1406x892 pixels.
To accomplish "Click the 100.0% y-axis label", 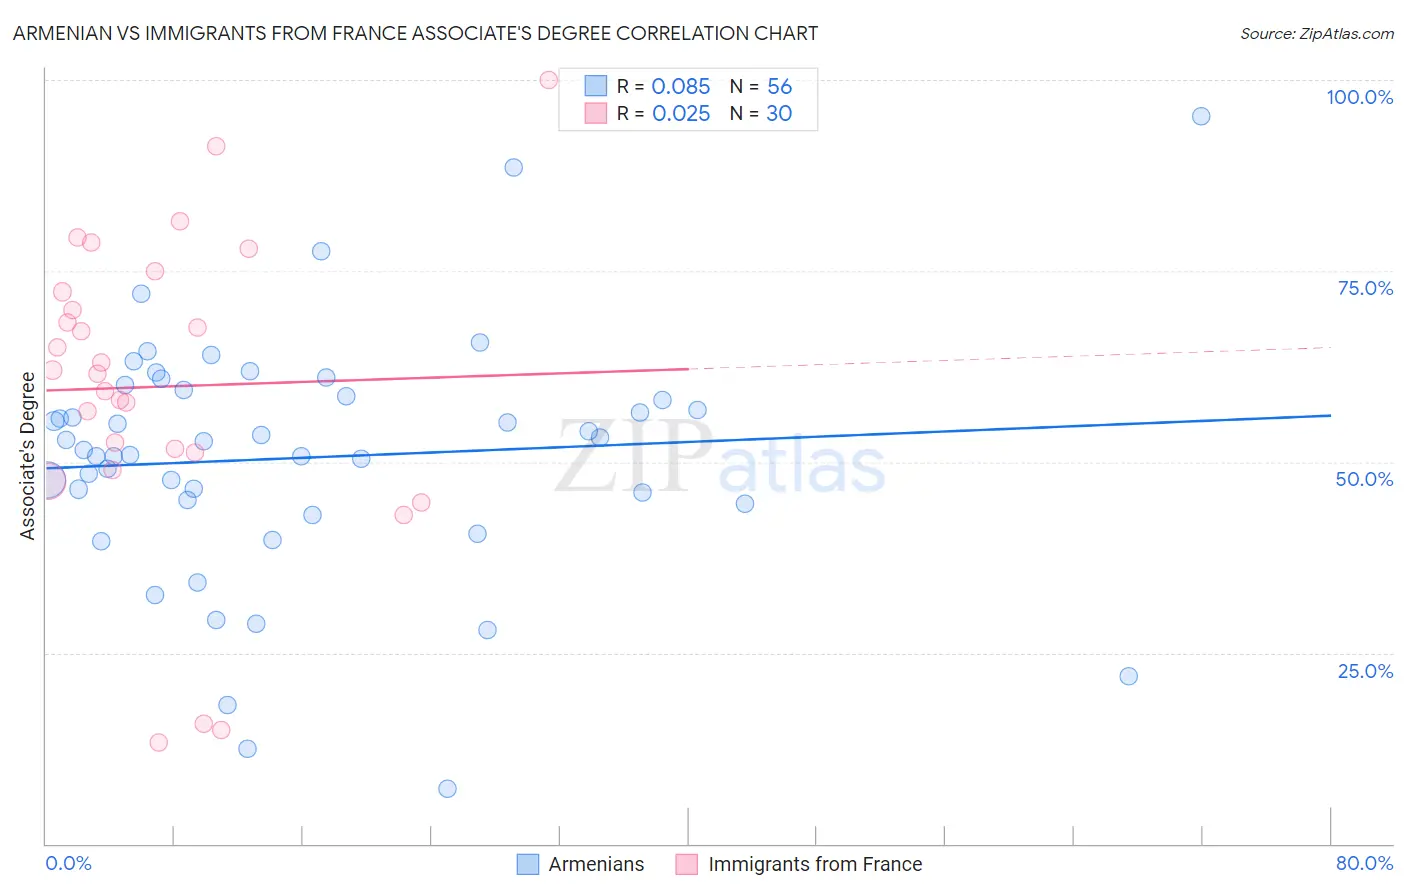I will (x=1360, y=97).
